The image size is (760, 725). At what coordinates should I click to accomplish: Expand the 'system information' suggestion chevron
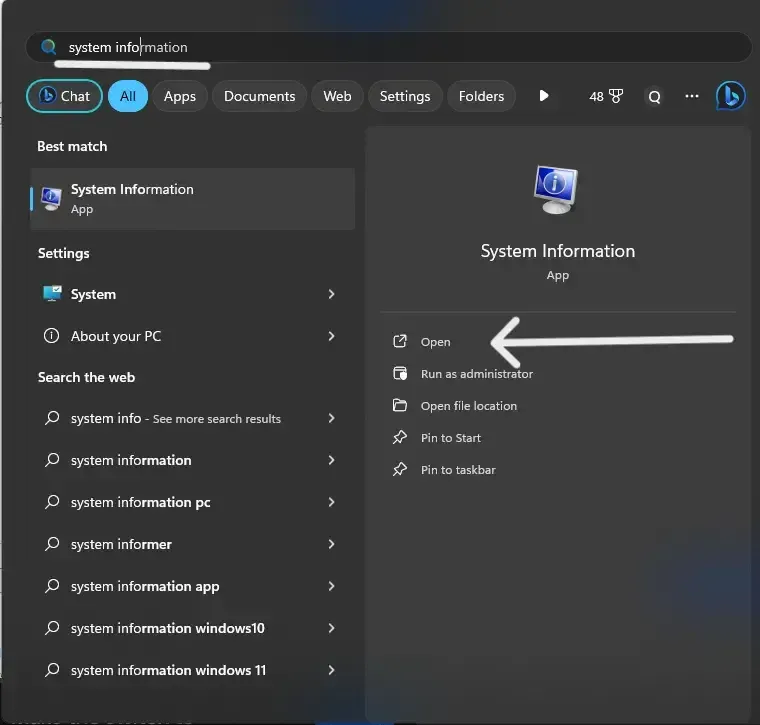tap(332, 460)
